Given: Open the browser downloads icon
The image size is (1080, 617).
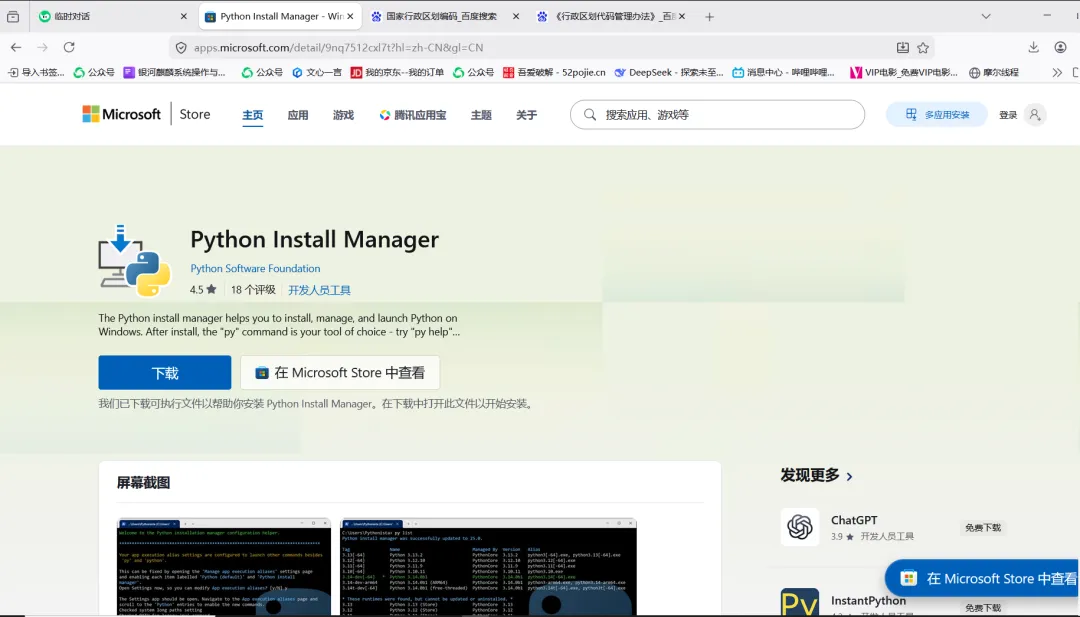Looking at the screenshot, I should coord(1033,48).
